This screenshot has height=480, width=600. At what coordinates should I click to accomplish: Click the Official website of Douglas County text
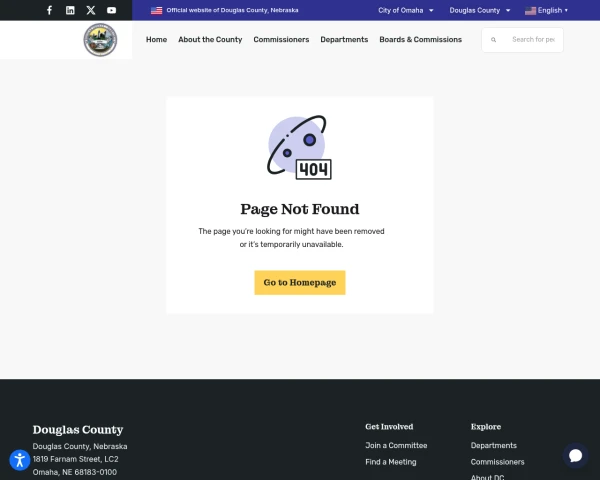point(232,10)
